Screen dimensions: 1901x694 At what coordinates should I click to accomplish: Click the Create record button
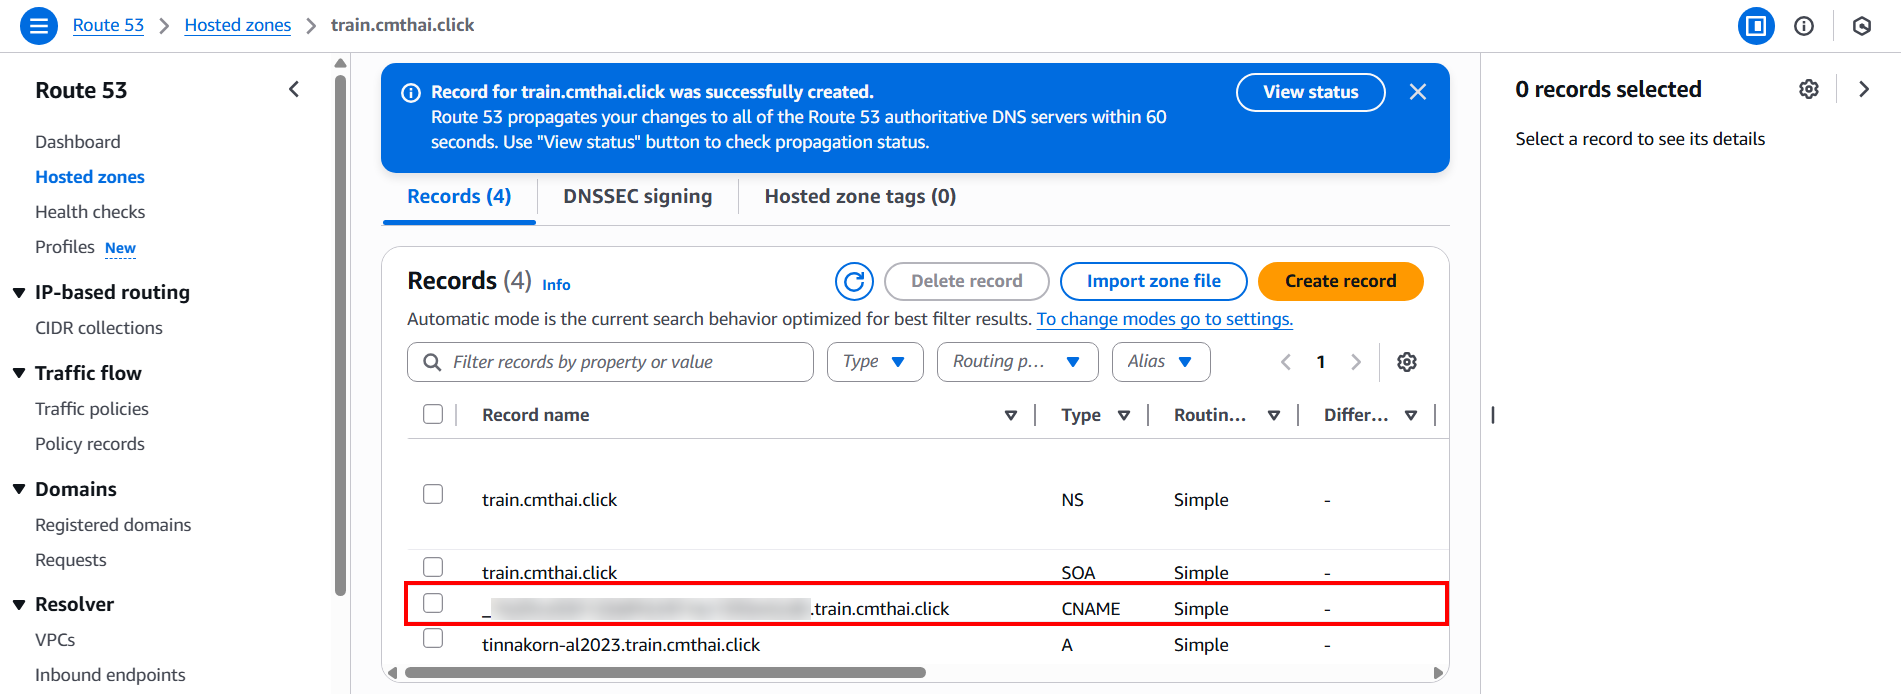(1340, 282)
